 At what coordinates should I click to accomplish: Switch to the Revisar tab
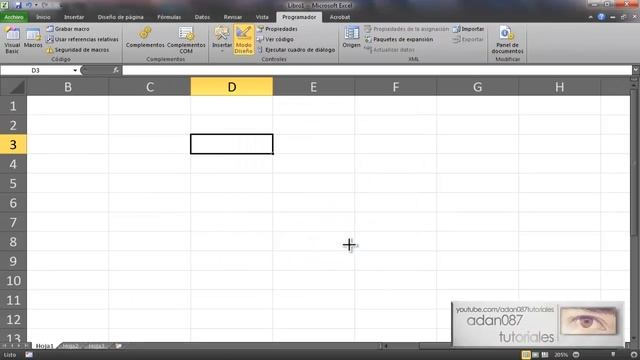click(233, 17)
